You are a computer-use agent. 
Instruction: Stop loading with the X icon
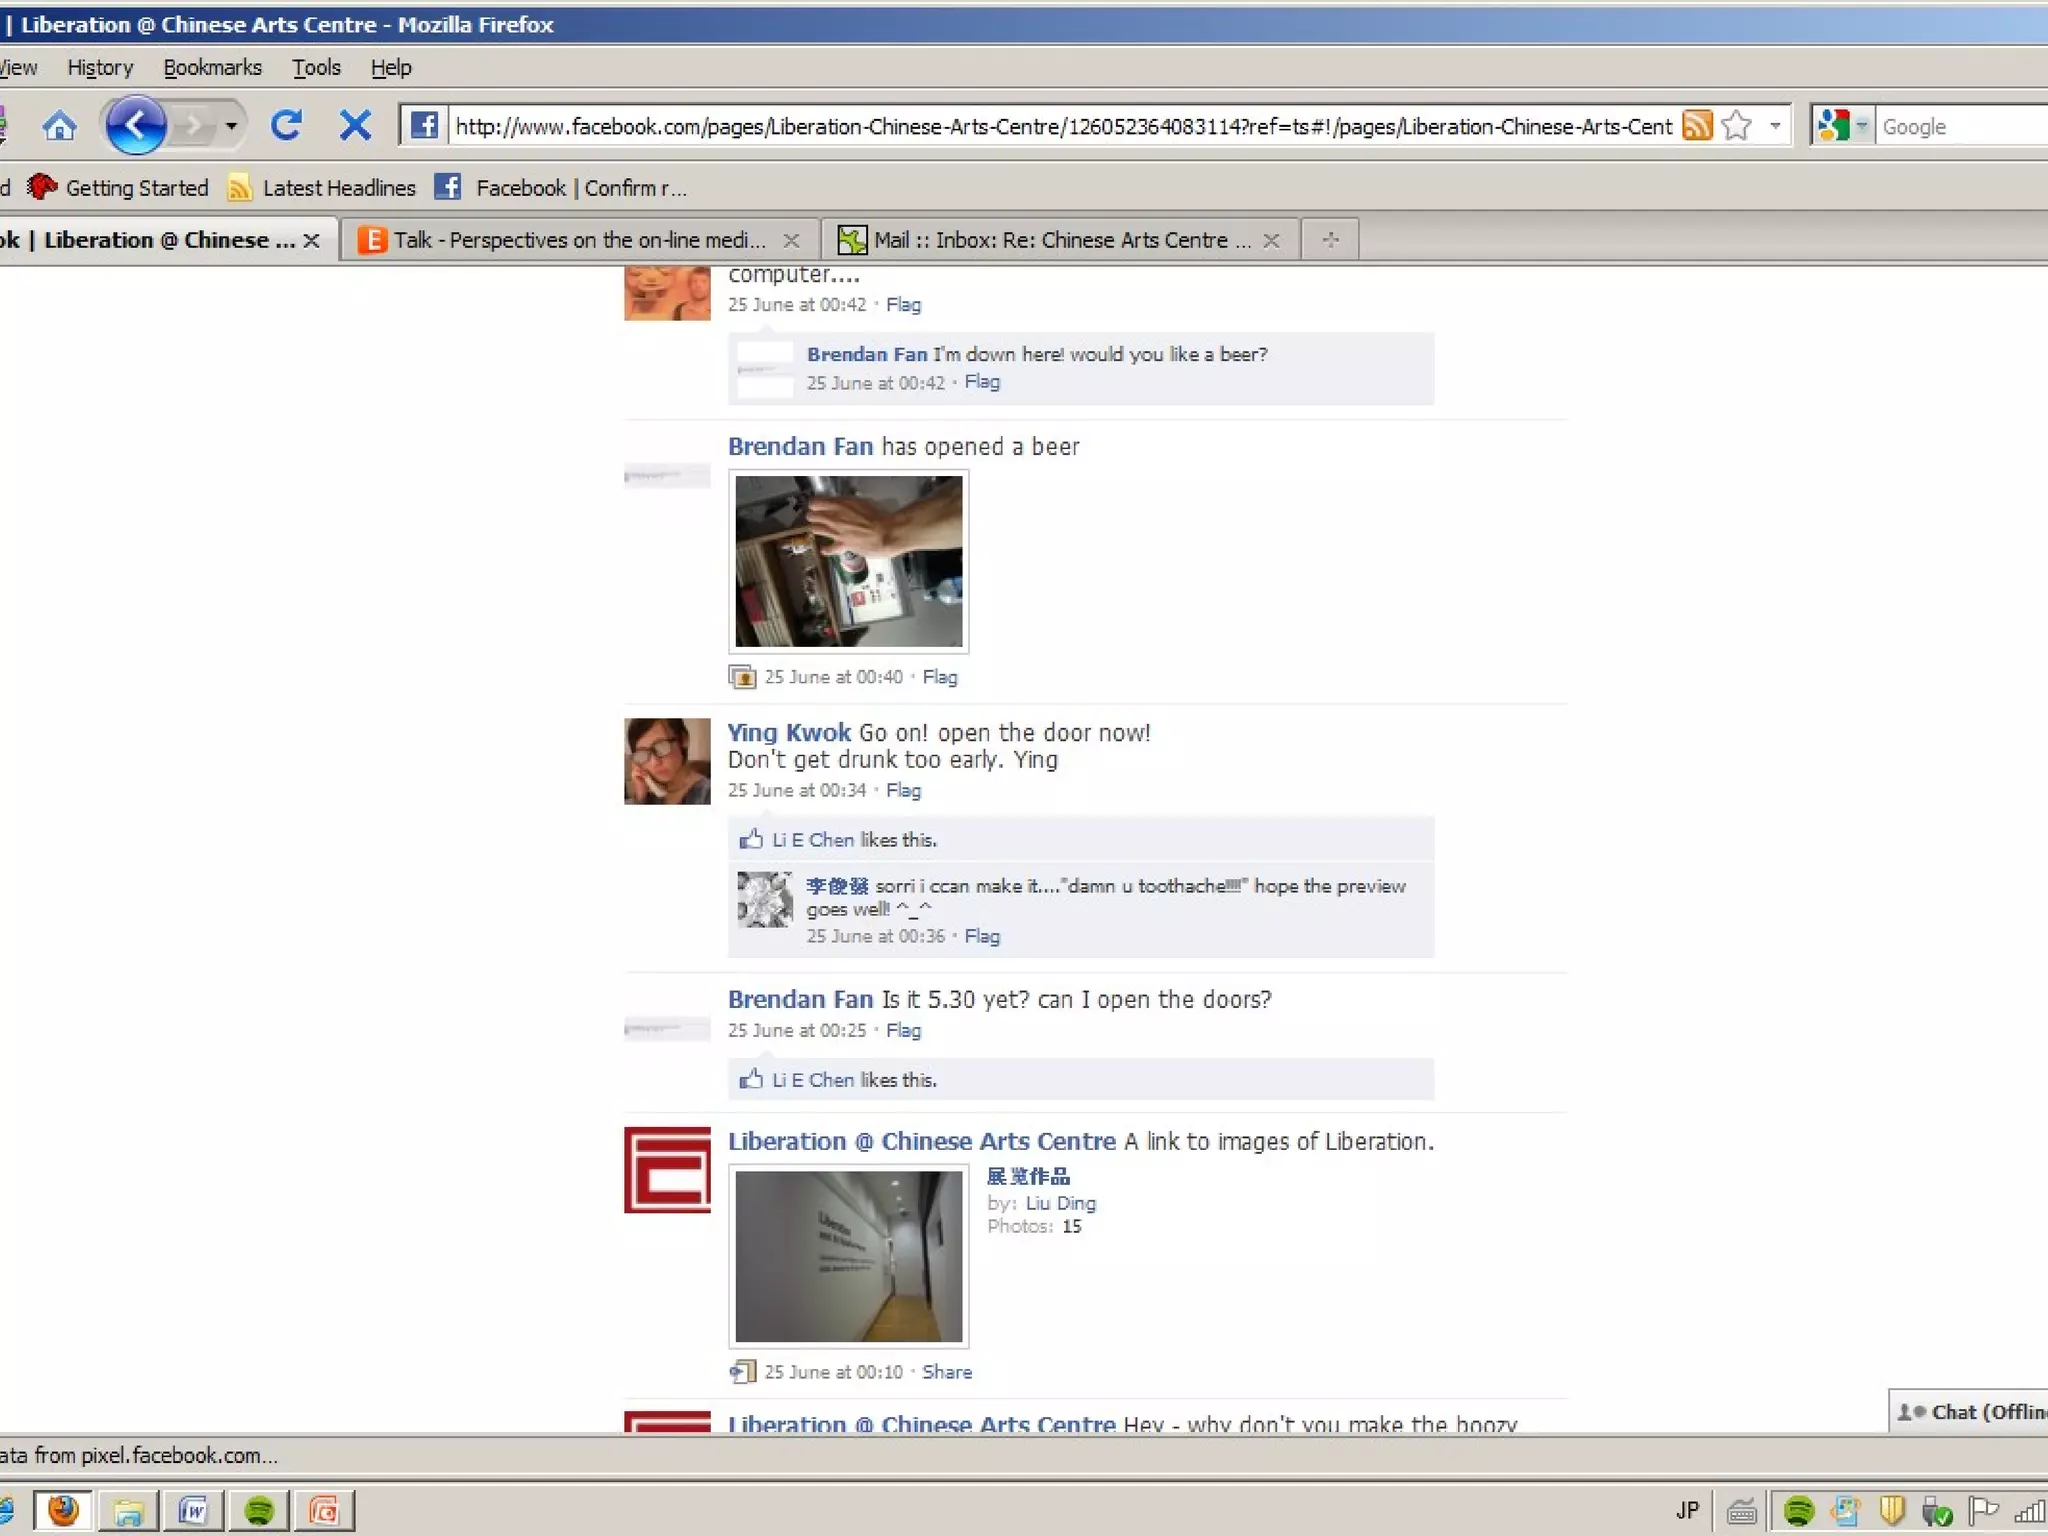tap(355, 126)
